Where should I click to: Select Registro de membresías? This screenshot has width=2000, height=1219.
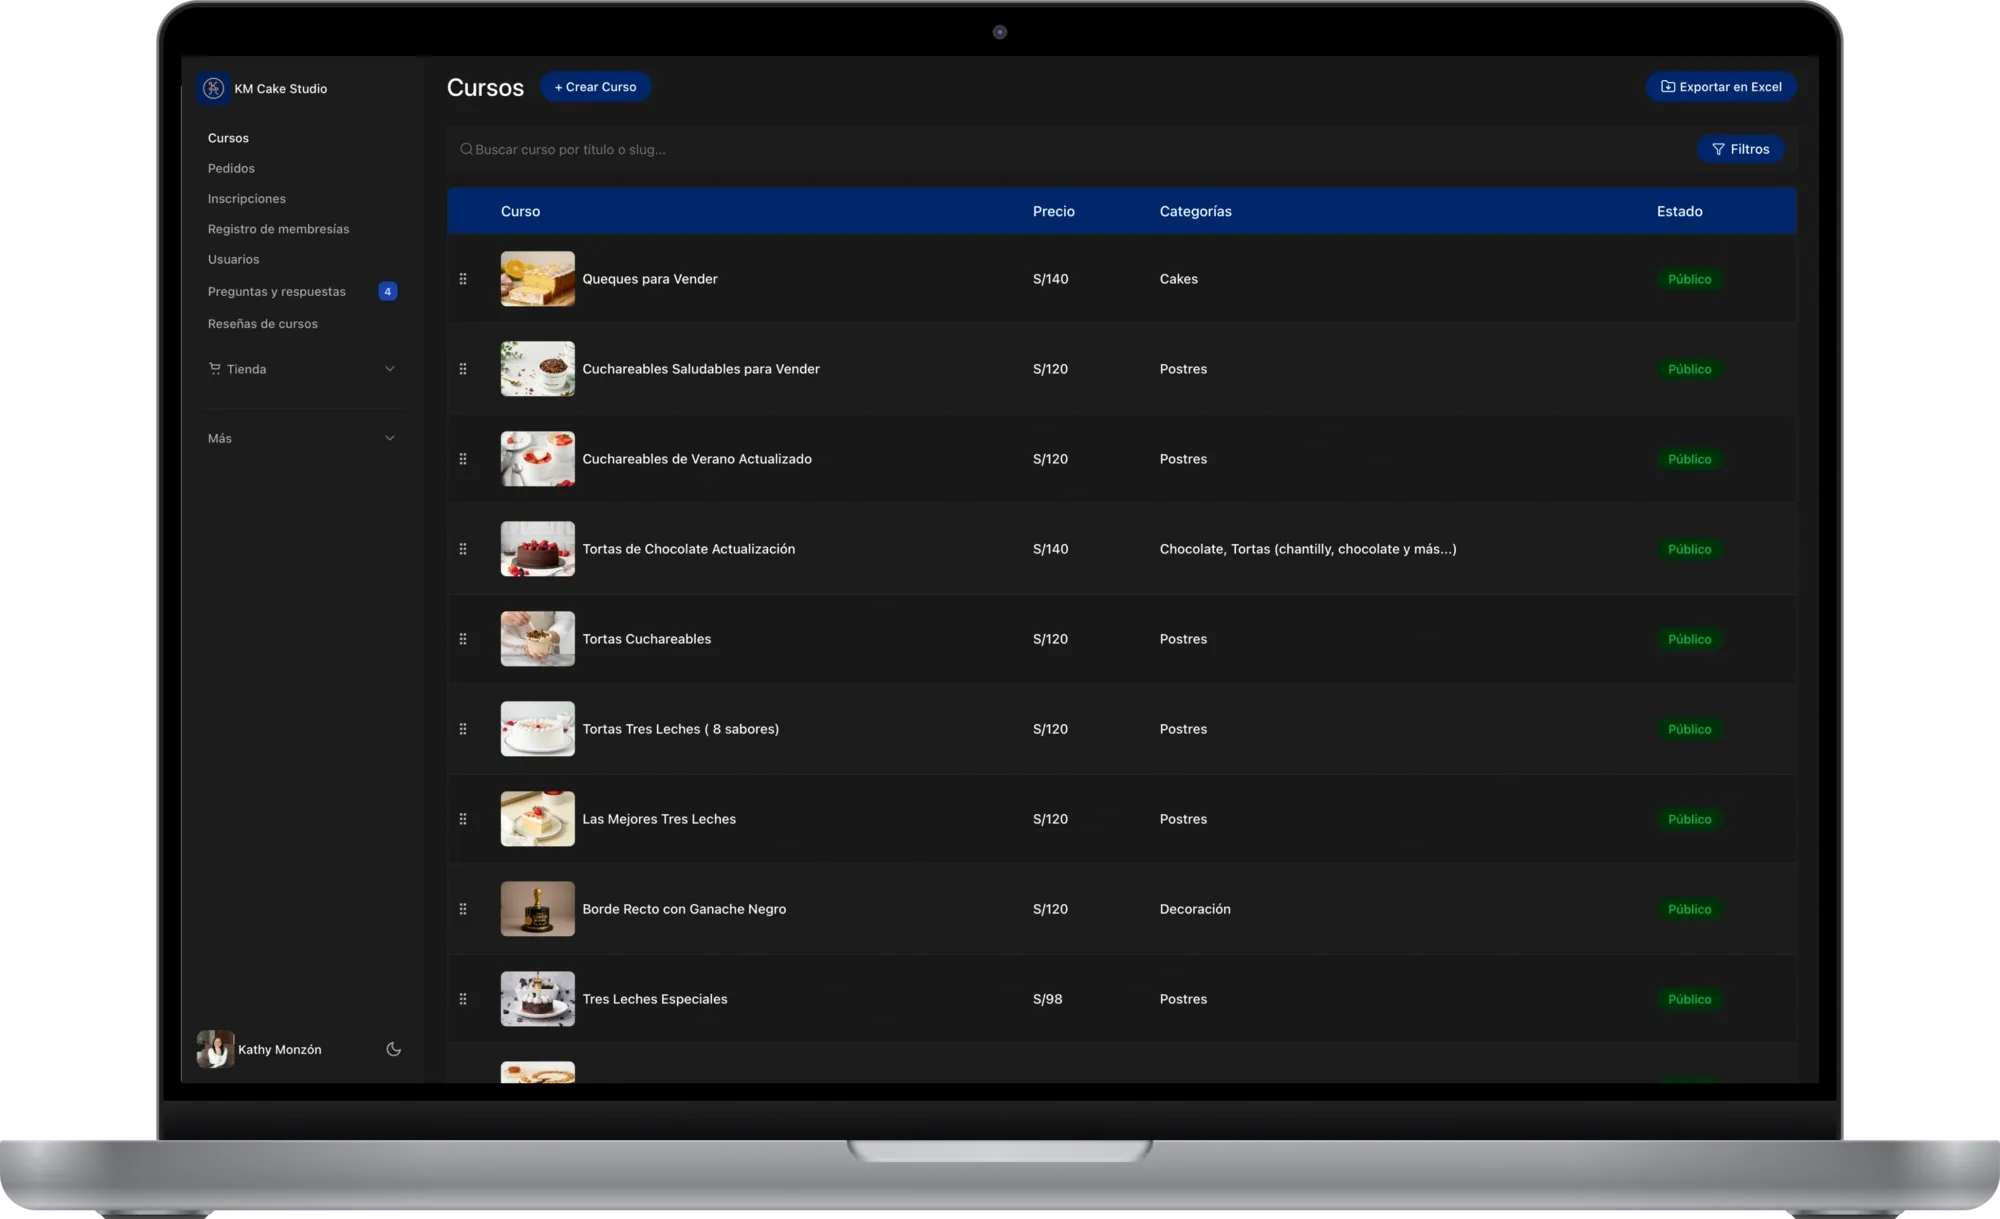coord(278,229)
